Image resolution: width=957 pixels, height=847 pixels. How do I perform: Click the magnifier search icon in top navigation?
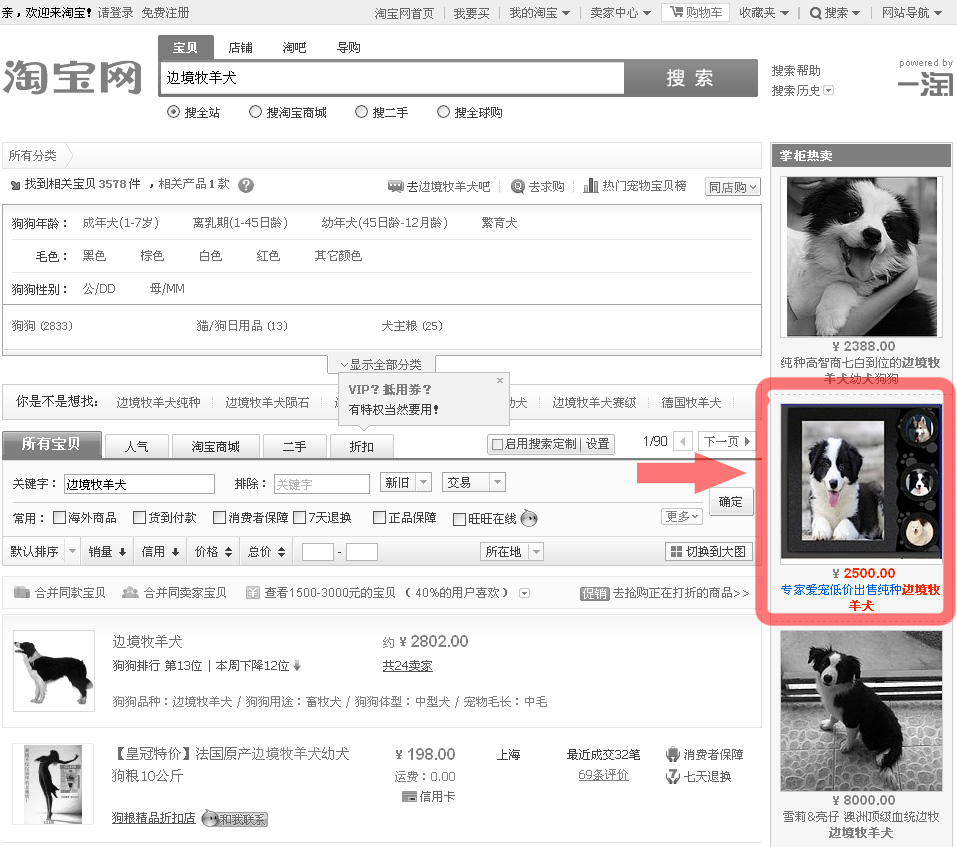coord(815,13)
